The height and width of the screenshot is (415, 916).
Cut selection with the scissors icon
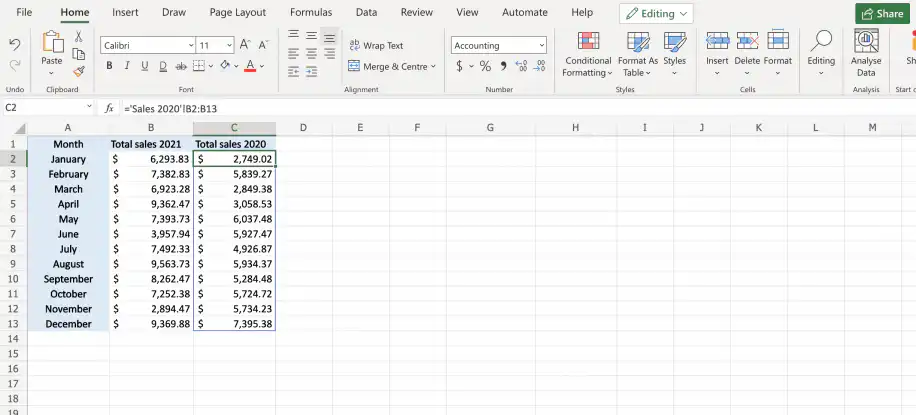coord(78,37)
